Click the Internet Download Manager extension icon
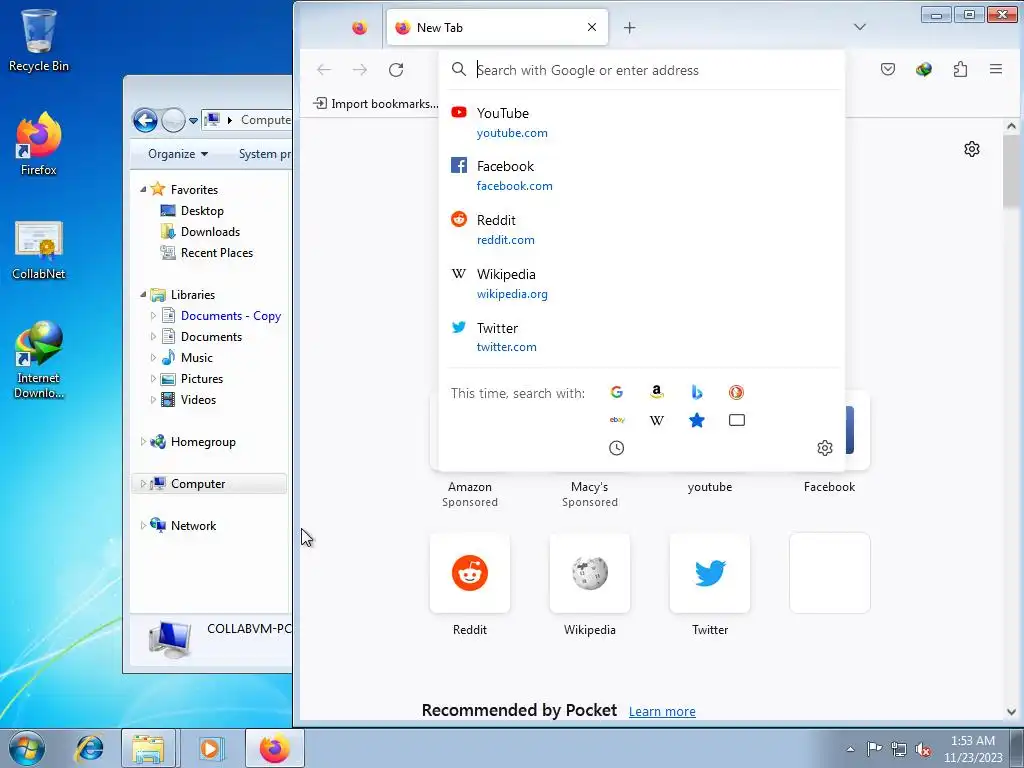 923,69
